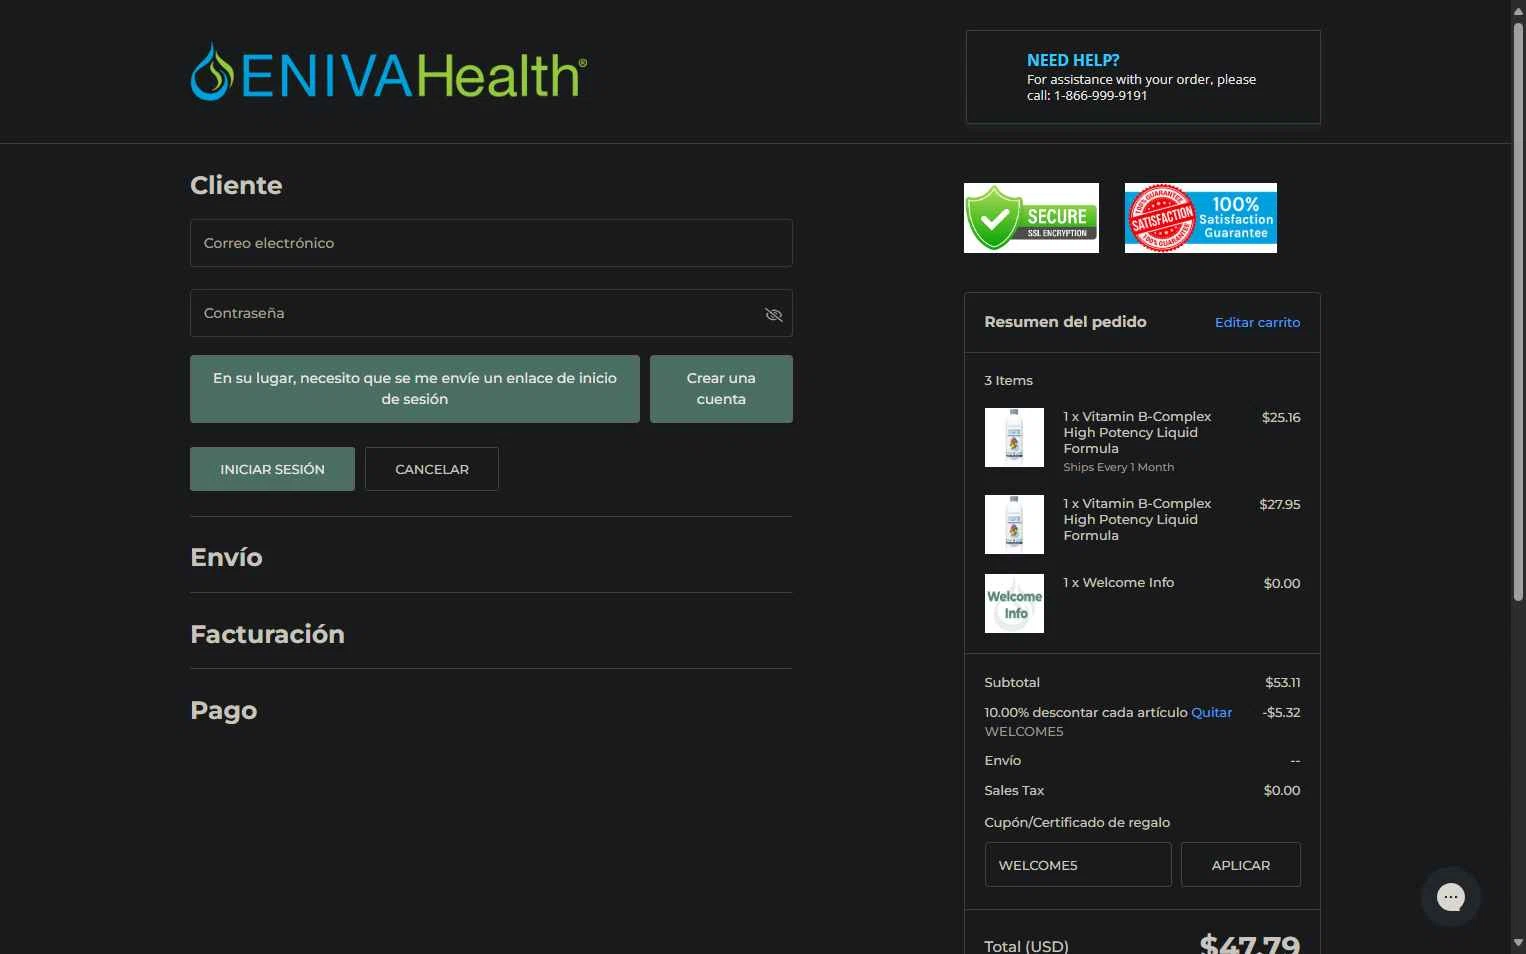Image resolution: width=1526 pixels, height=954 pixels.
Task: Remove the discount via Quitar link
Action: click(x=1211, y=712)
